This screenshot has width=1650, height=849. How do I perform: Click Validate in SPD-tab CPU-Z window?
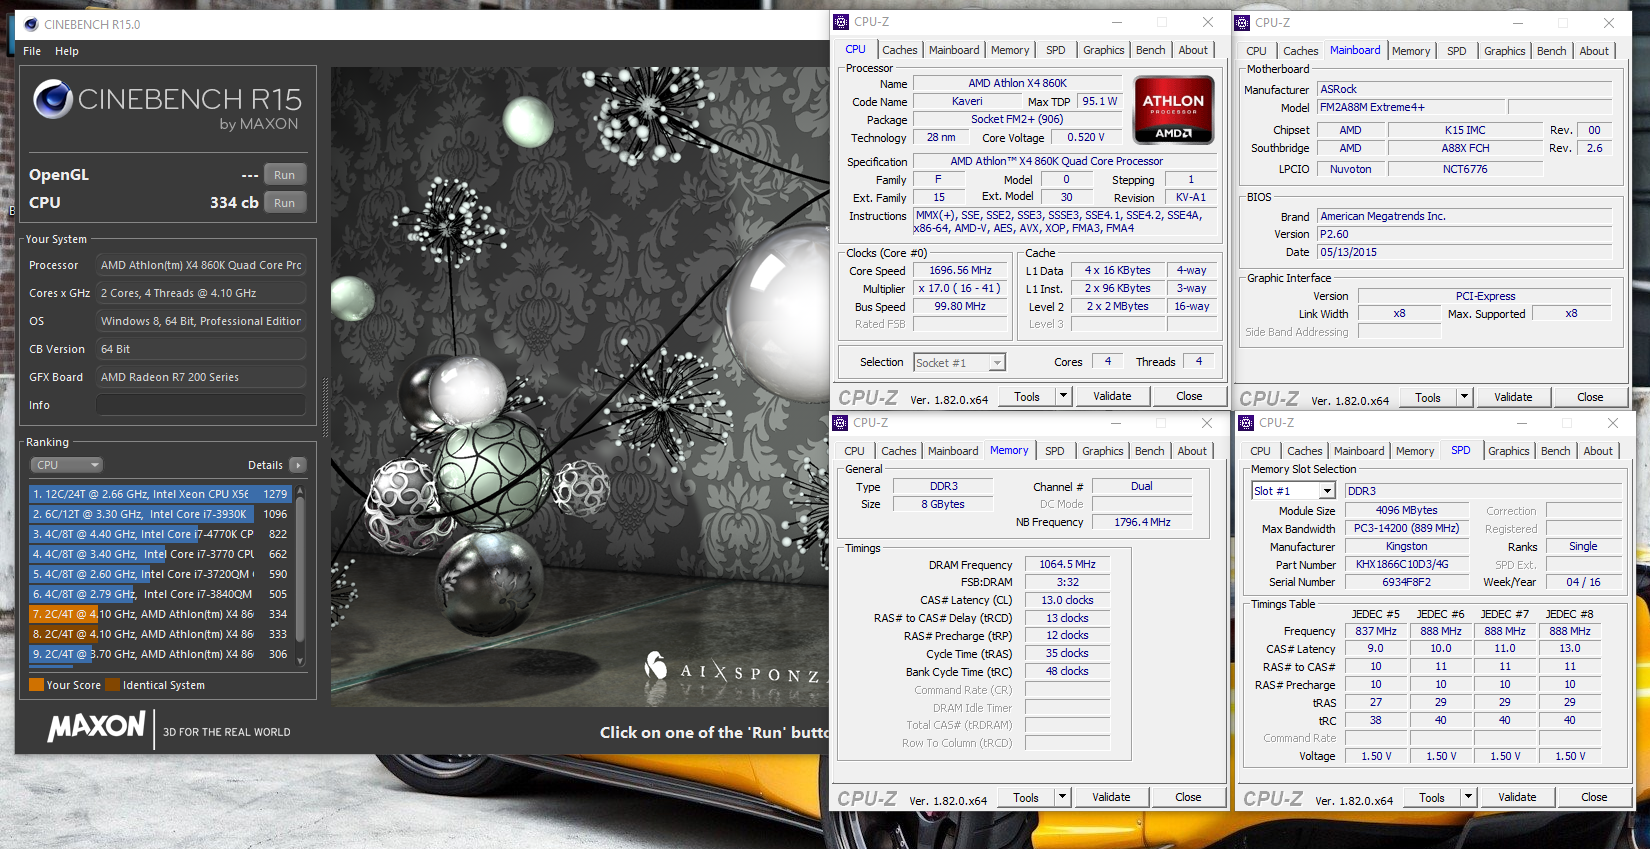tap(1517, 797)
